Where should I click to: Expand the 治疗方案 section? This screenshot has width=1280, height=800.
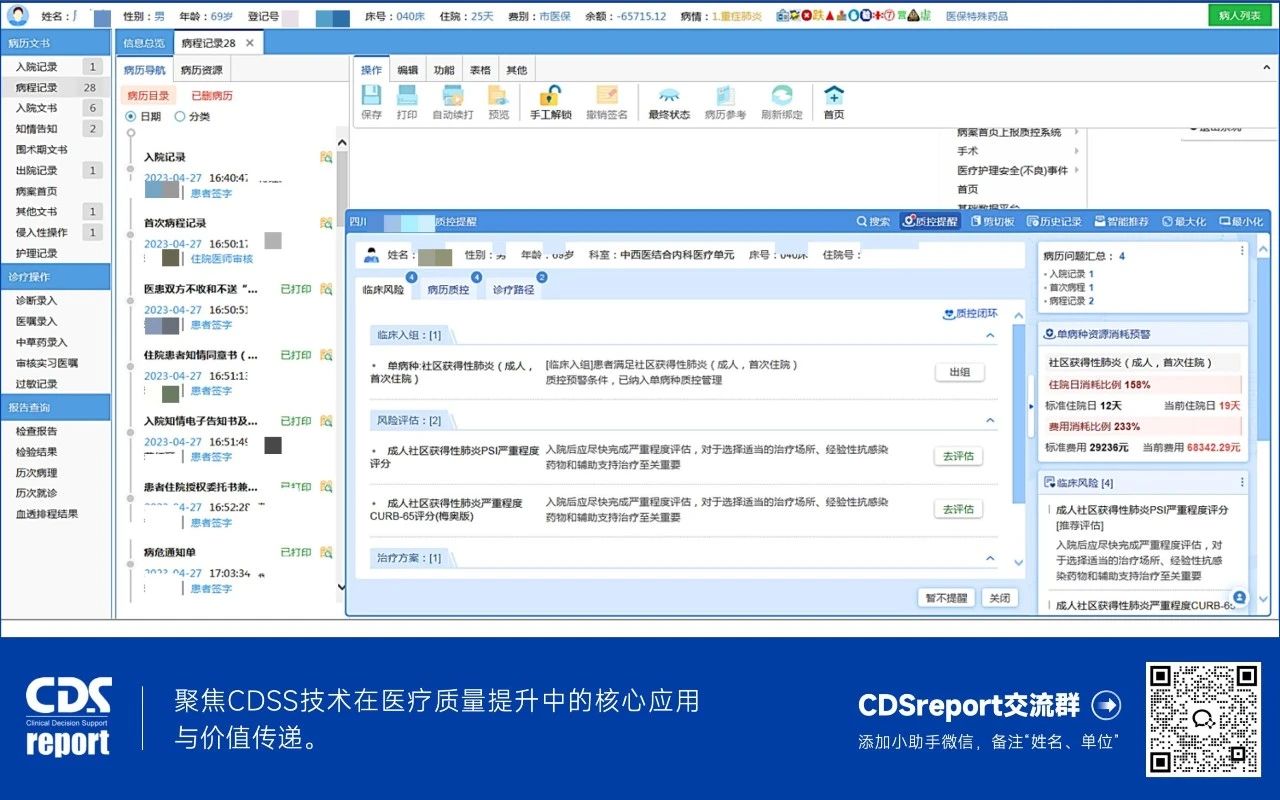point(990,558)
